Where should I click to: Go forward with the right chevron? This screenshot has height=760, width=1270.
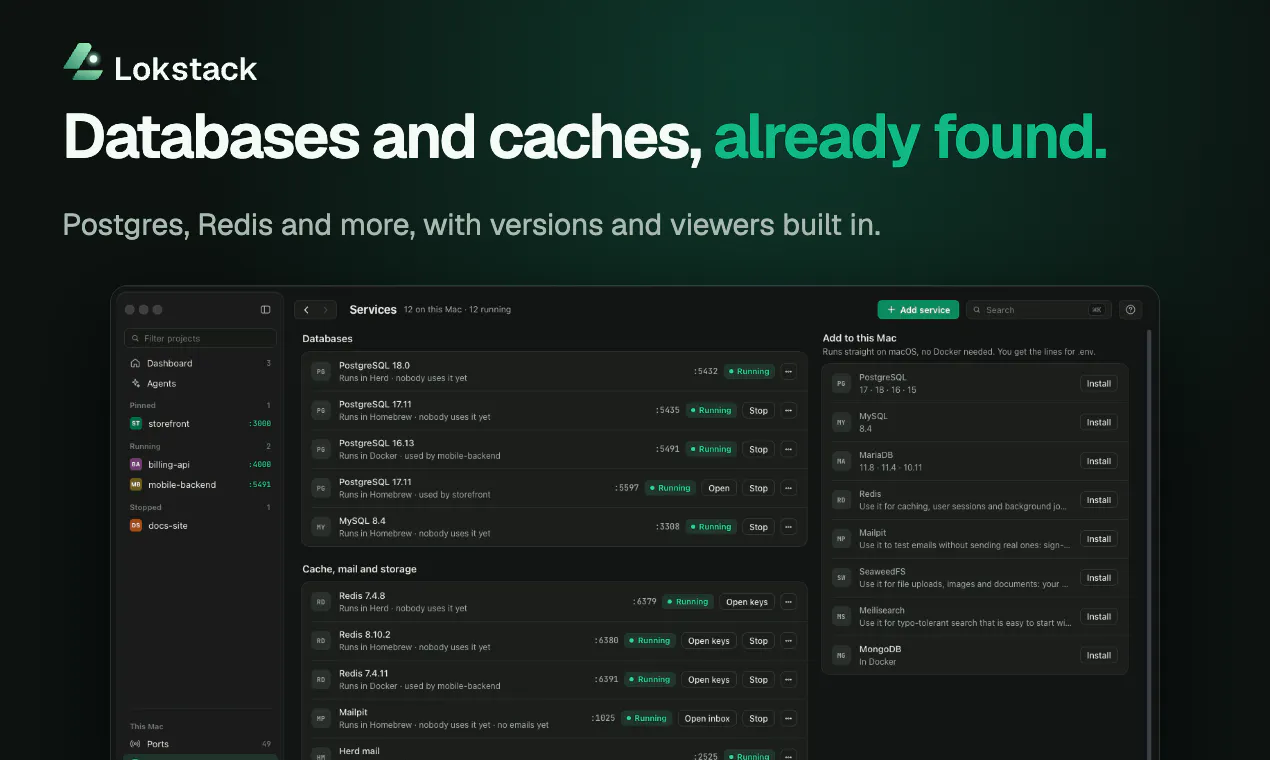(x=325, y=310)
